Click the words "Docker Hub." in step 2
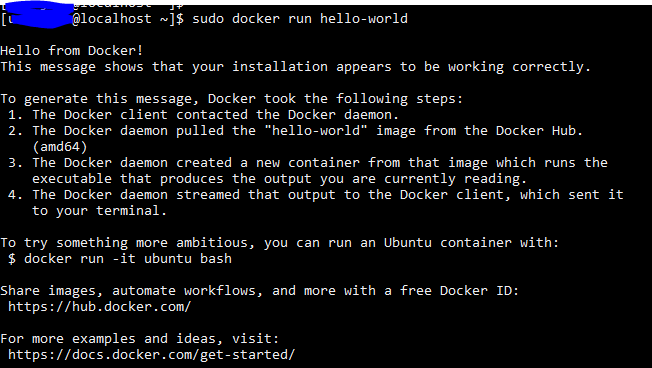The height and width of the screenshot is (368, 652). click(539, 131)
